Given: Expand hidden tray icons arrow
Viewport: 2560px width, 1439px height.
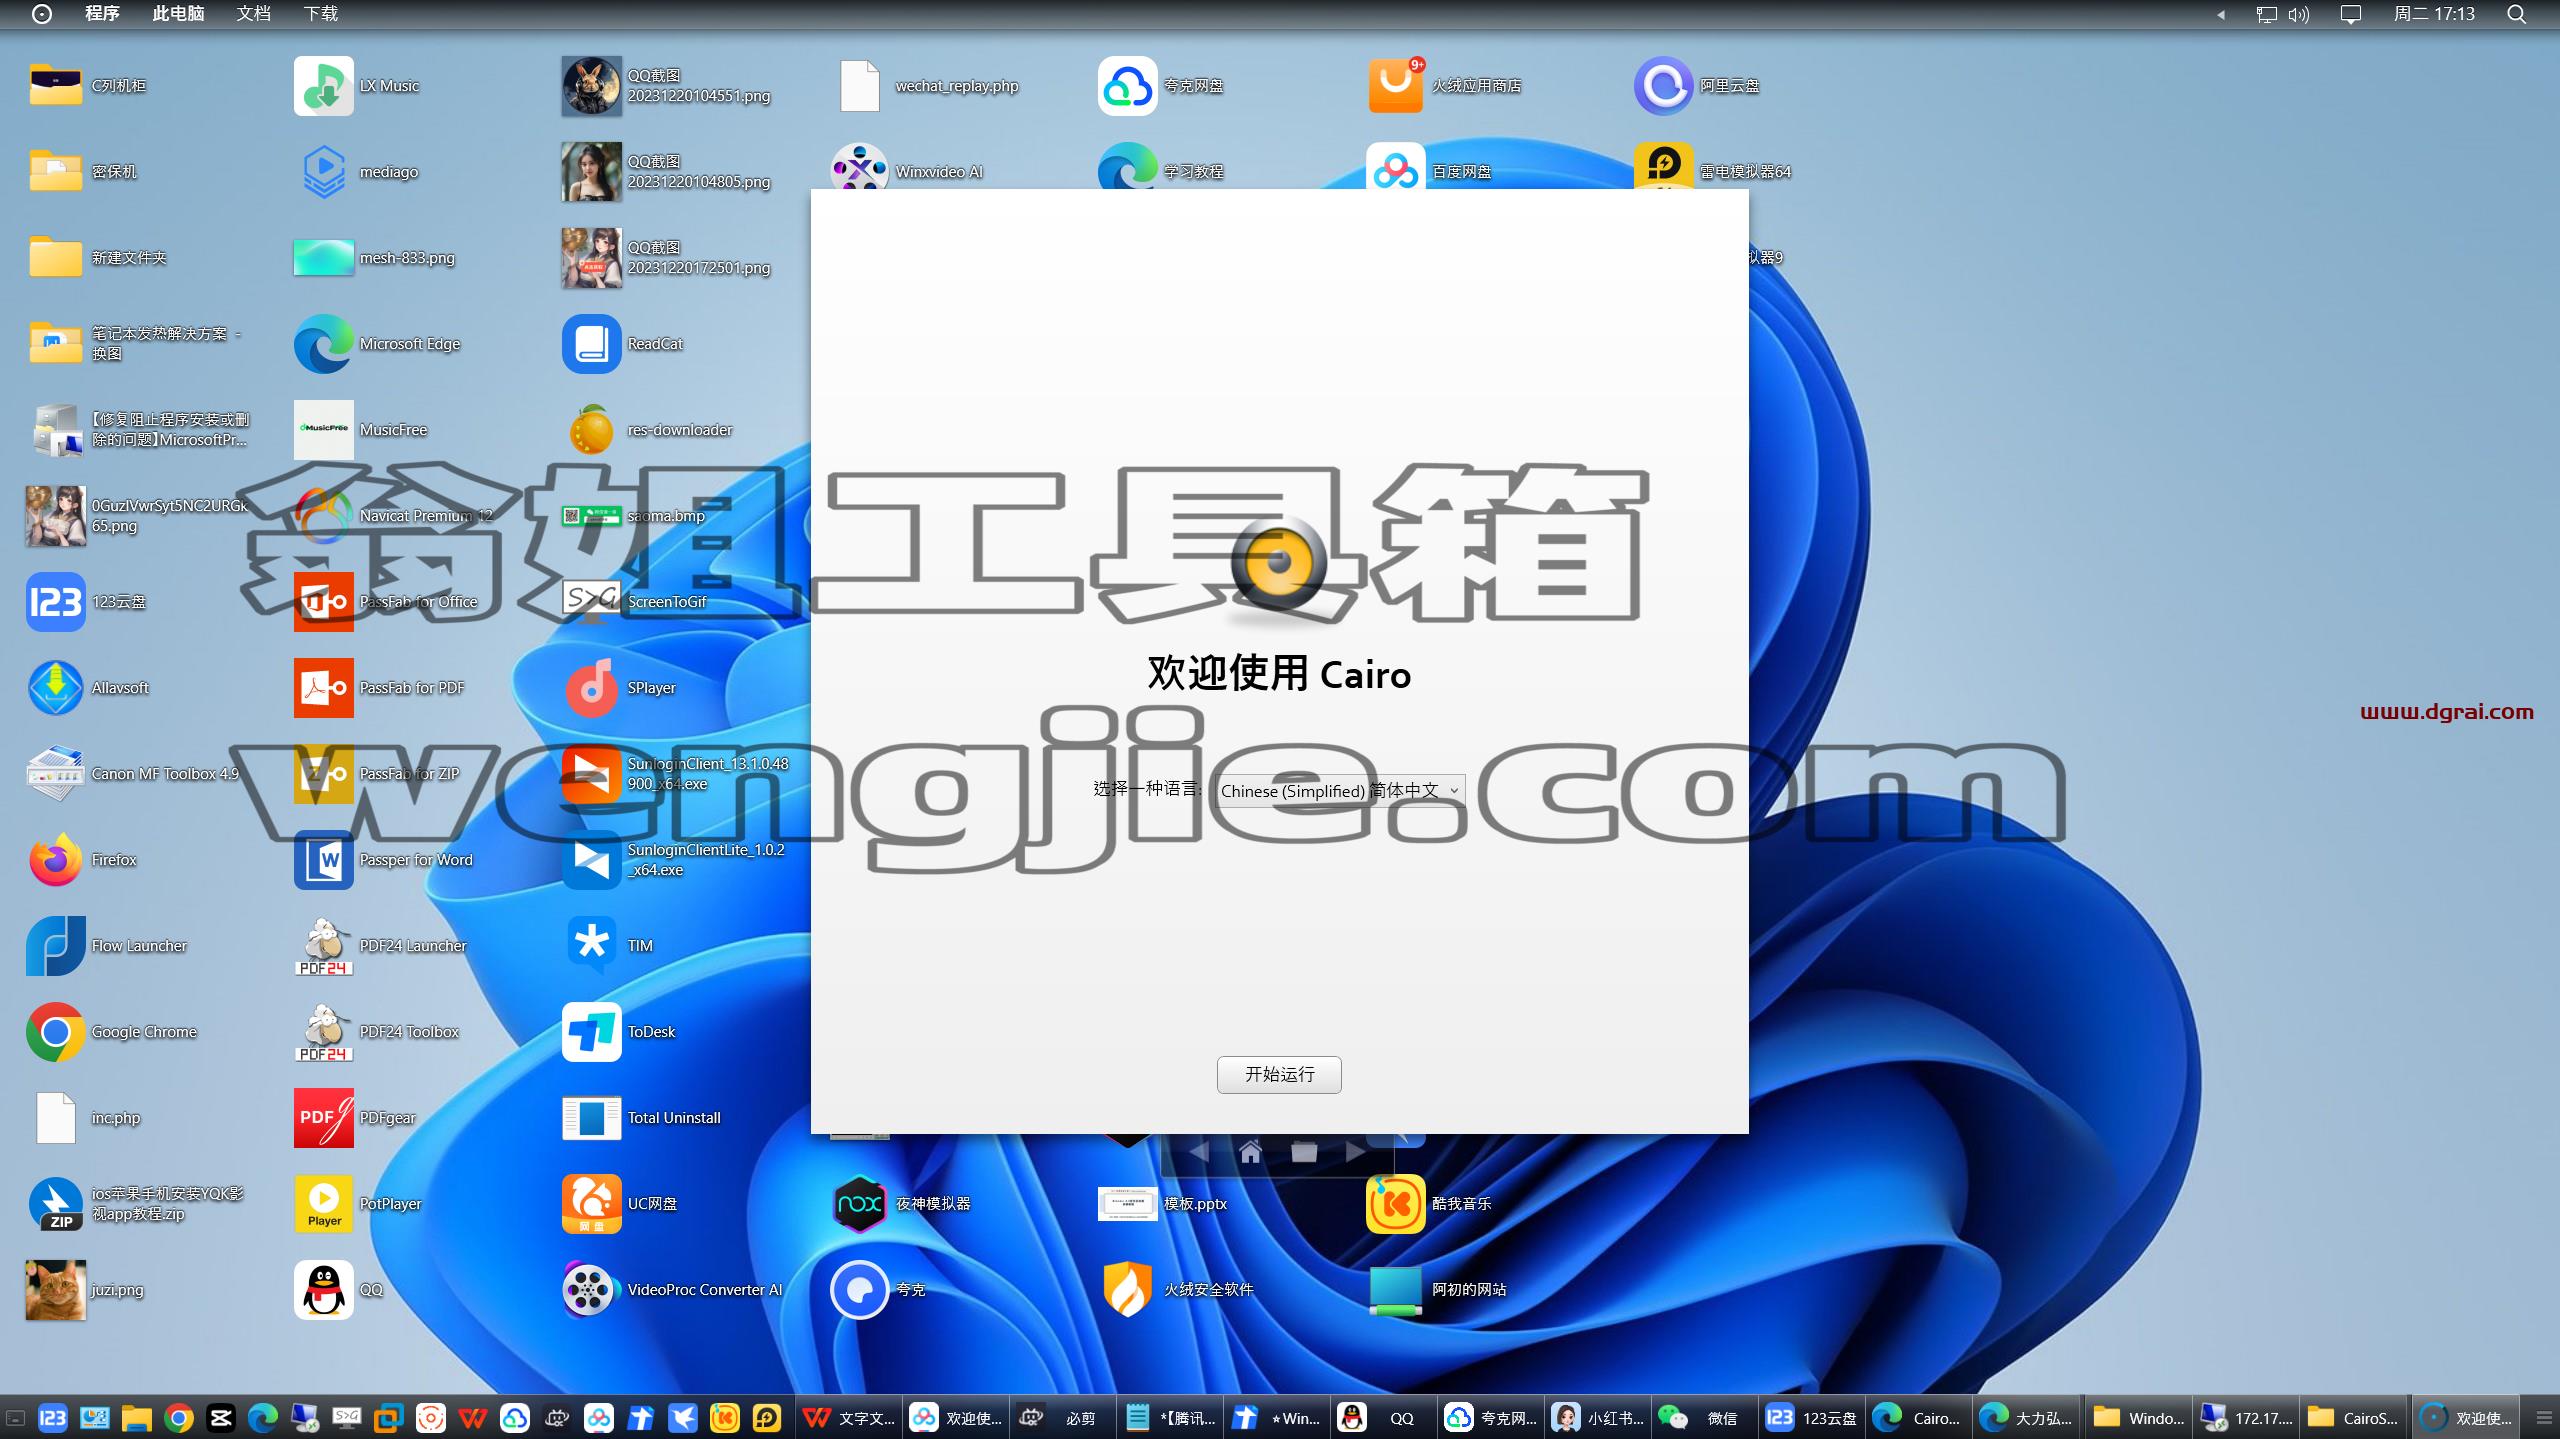Looking at the screenshot, I should (2221, 15).
